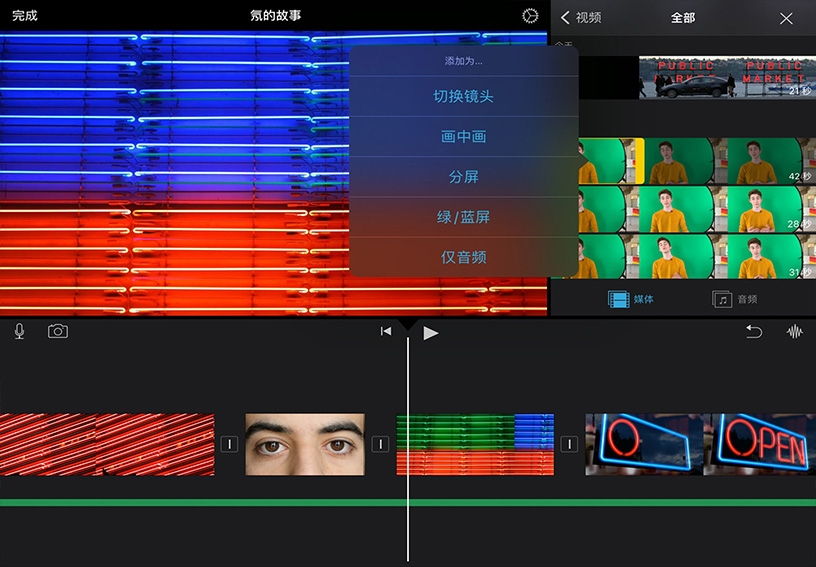Viewport: 816px width, 567px height.
Task: Select 画中画 overlay option
Action: (x=463, y=137)
